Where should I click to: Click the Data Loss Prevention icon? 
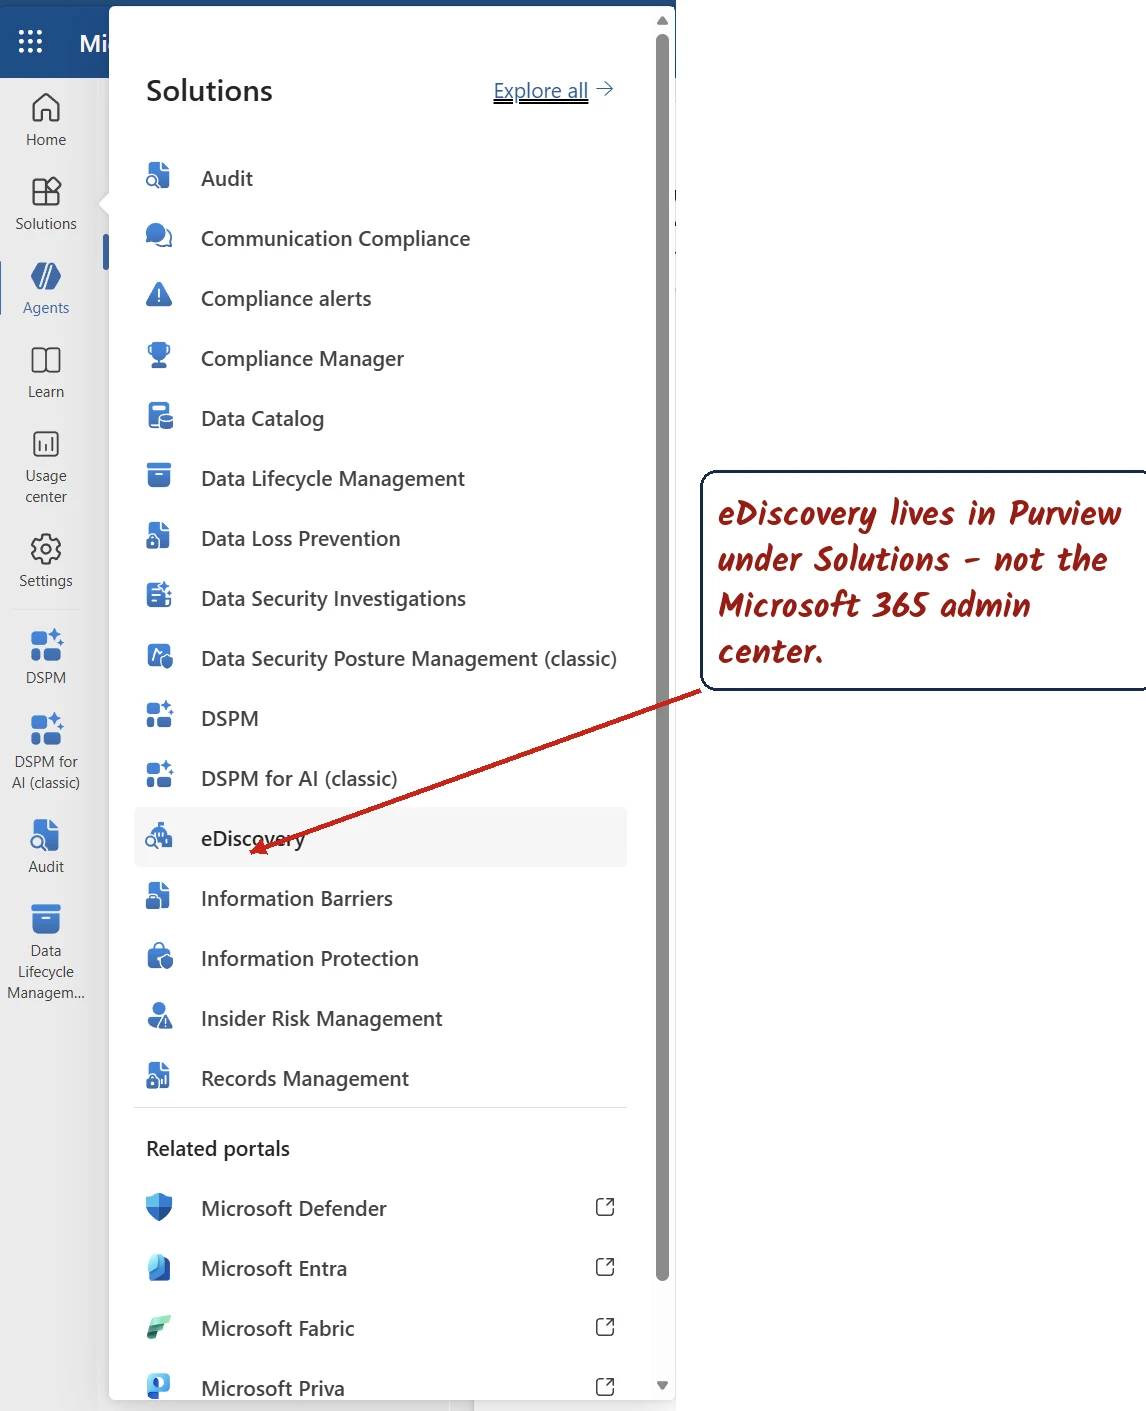159,537
